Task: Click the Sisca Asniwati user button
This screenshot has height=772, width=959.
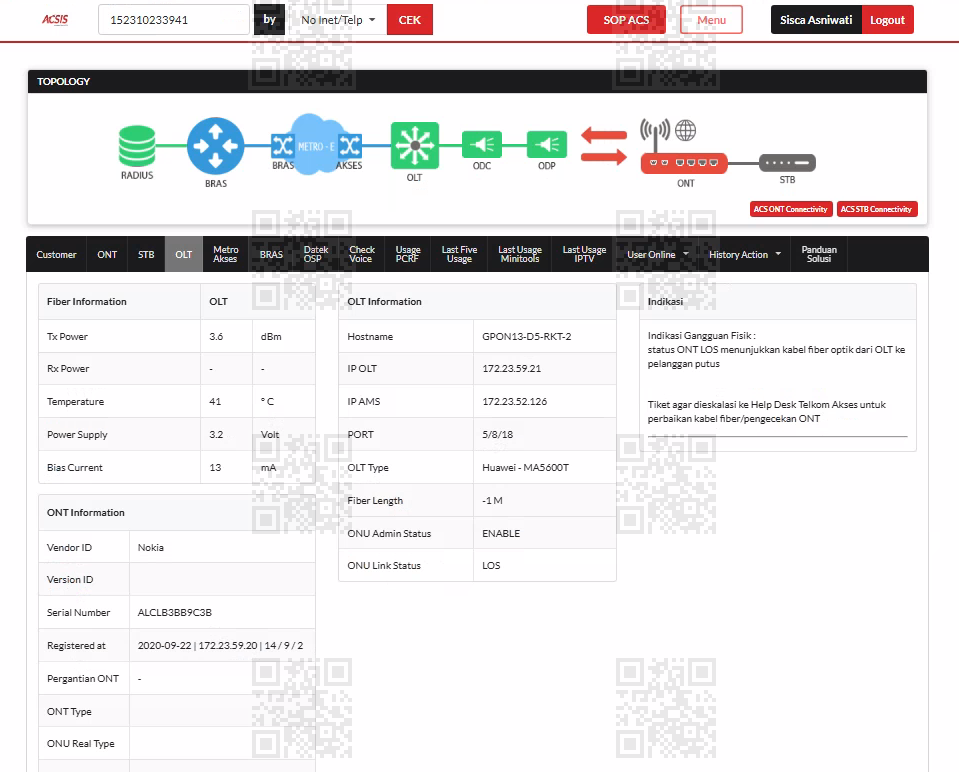Action: [x=816, y=20]
